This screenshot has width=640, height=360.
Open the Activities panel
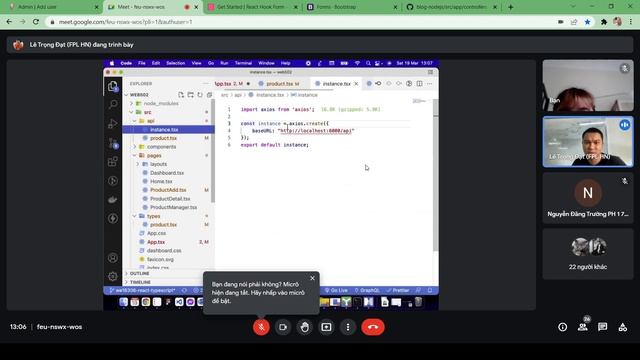tap(622, 327)
